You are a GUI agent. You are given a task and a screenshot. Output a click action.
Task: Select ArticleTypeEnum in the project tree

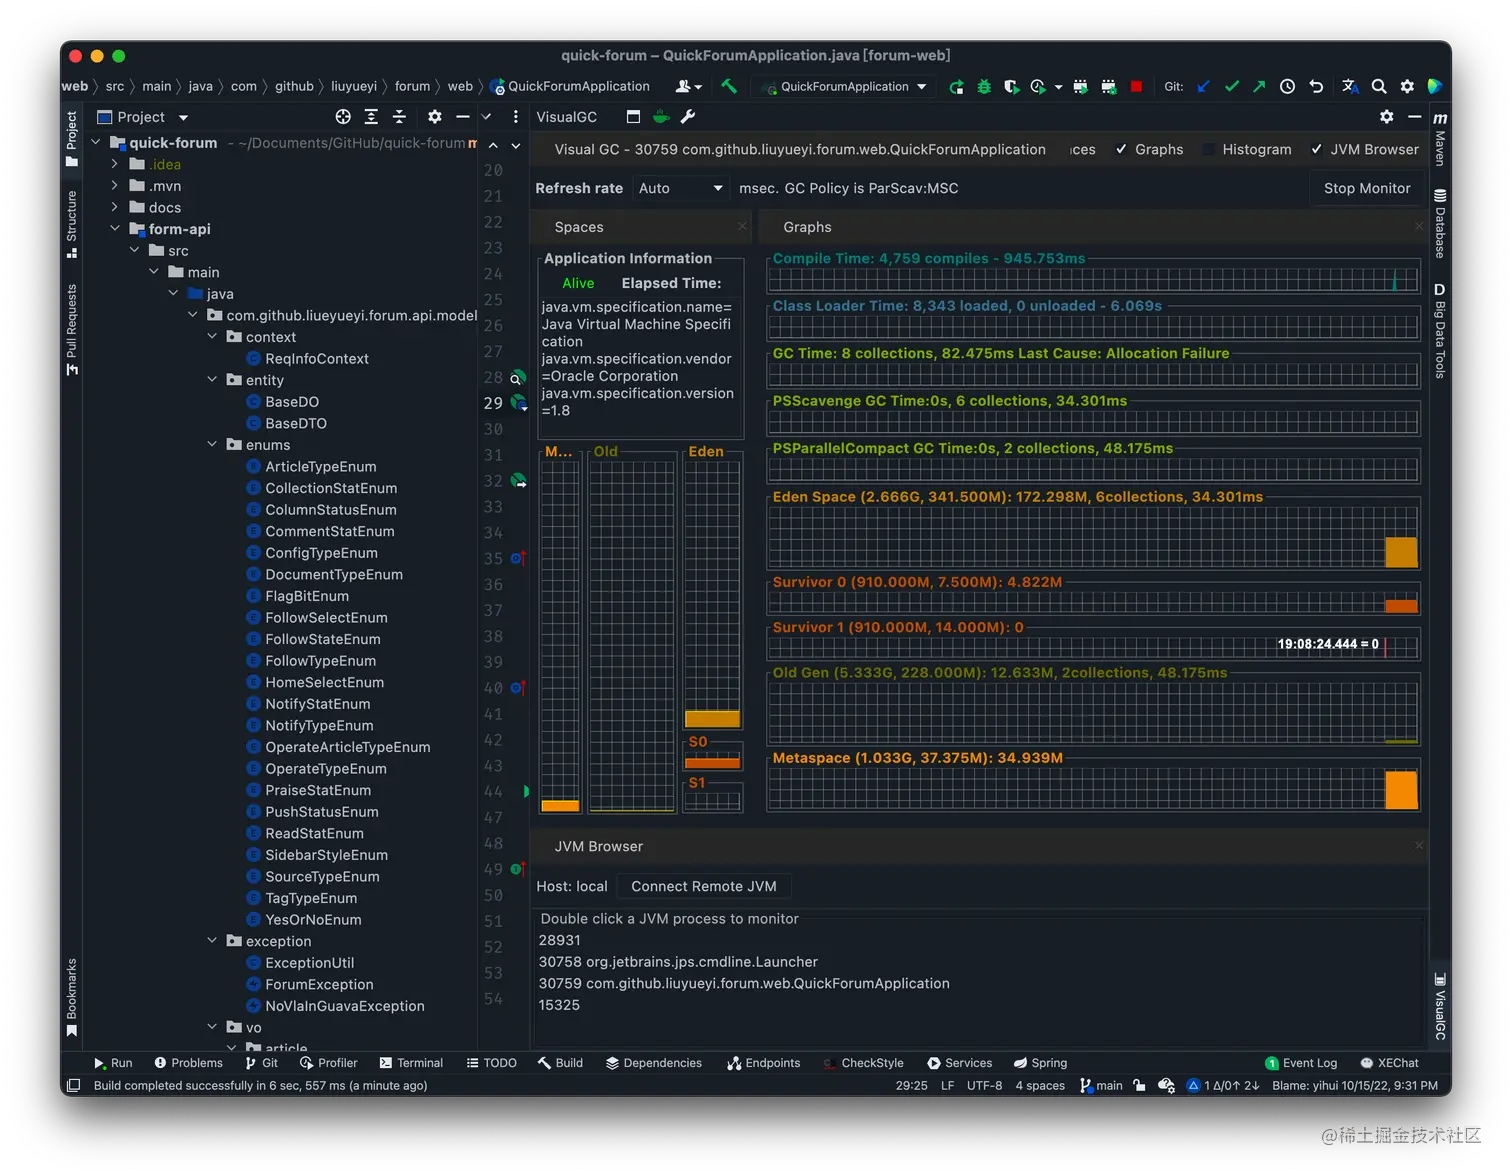320,467
